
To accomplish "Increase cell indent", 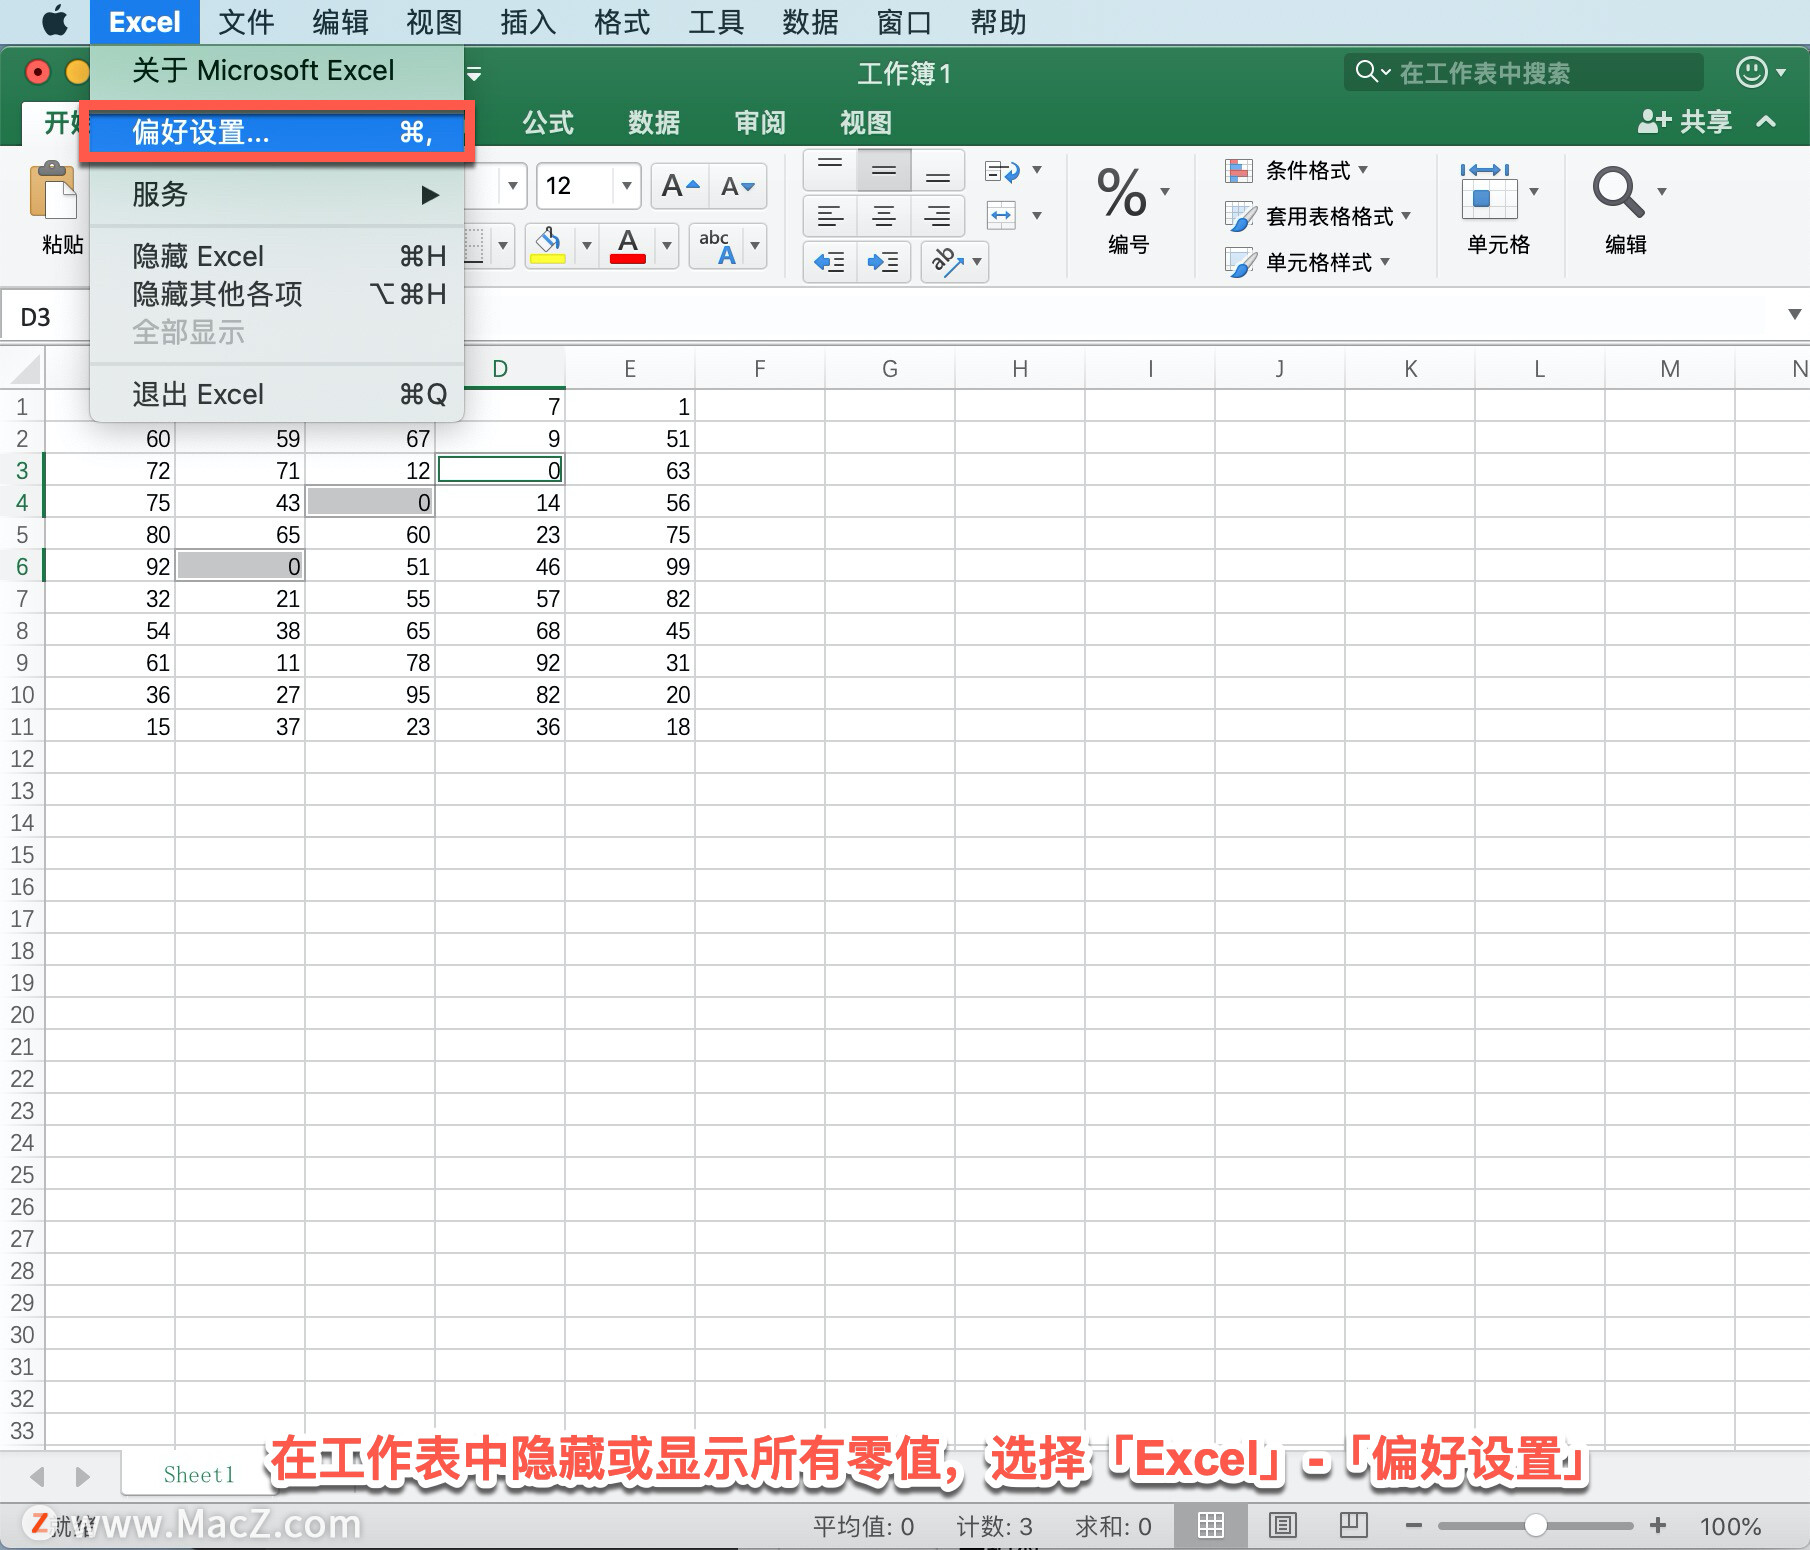I will (x=884, y=262).
